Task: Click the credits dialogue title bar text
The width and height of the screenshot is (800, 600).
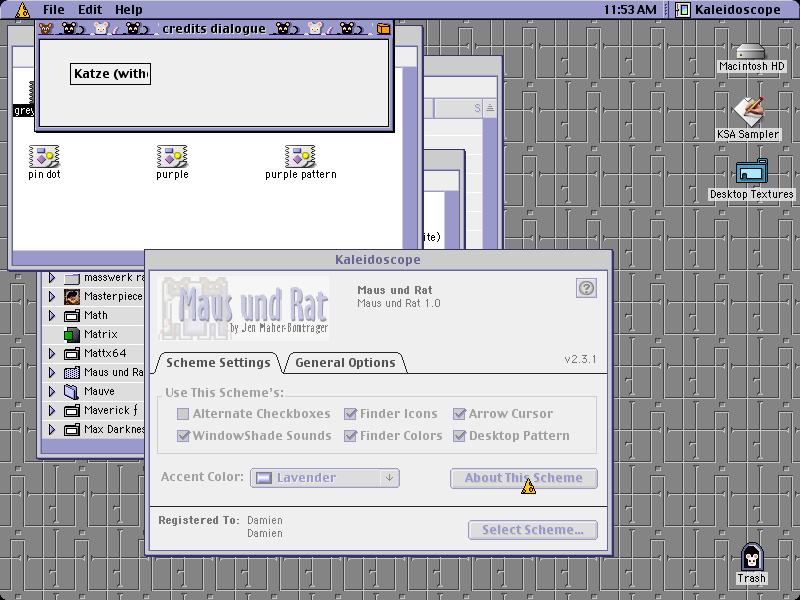Action: pyautogui.click(x=214, y=29)
